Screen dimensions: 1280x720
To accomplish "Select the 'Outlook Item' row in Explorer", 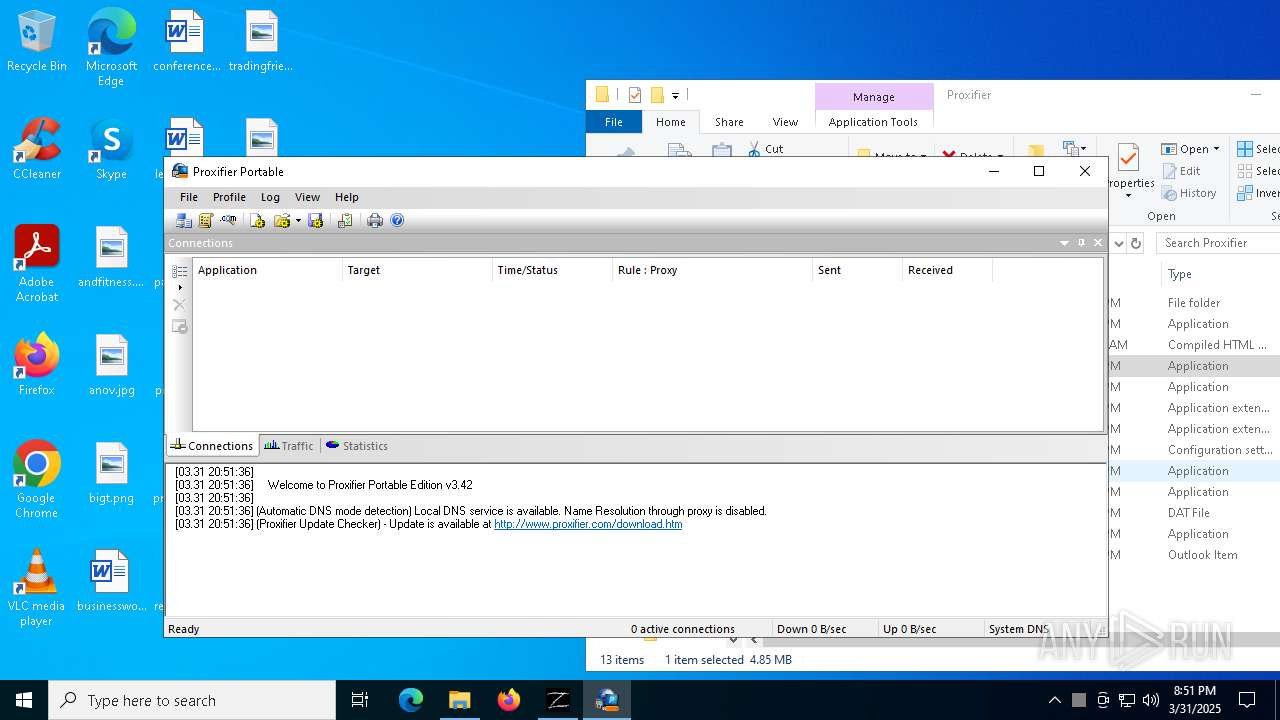I will pyautogui.click(x=1194, y=555).
